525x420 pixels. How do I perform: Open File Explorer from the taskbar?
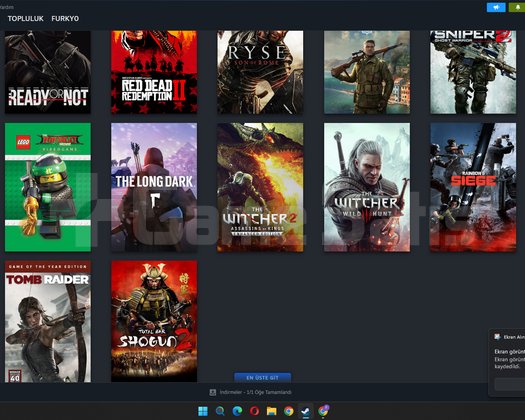pos(272,411)
